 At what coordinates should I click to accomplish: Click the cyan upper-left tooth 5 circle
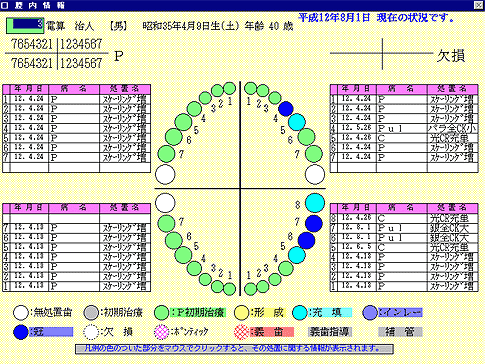(297, 122)
